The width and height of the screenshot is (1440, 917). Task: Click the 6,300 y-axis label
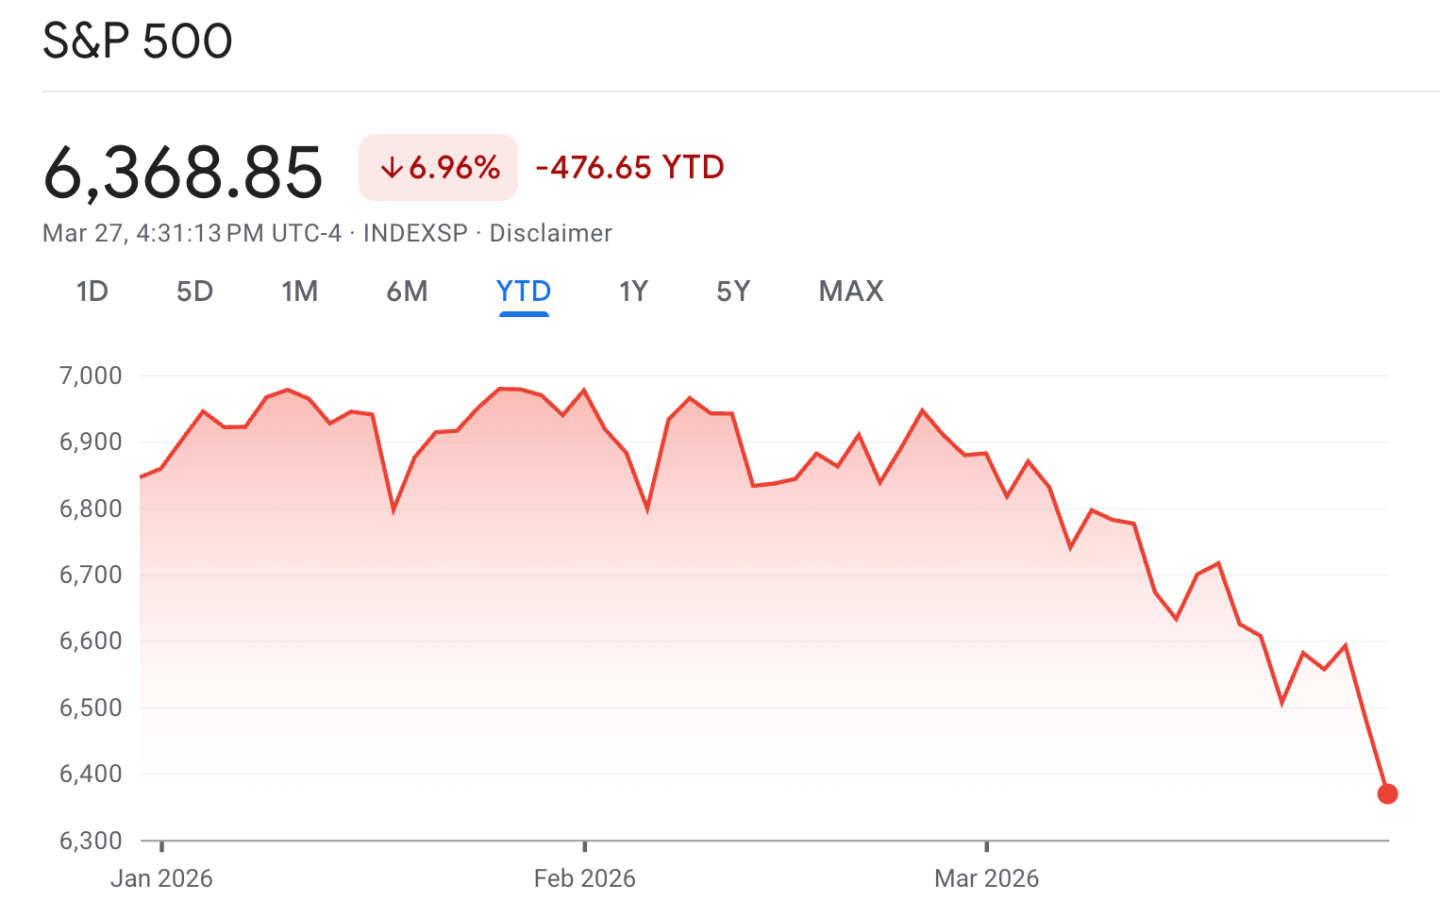91,840
